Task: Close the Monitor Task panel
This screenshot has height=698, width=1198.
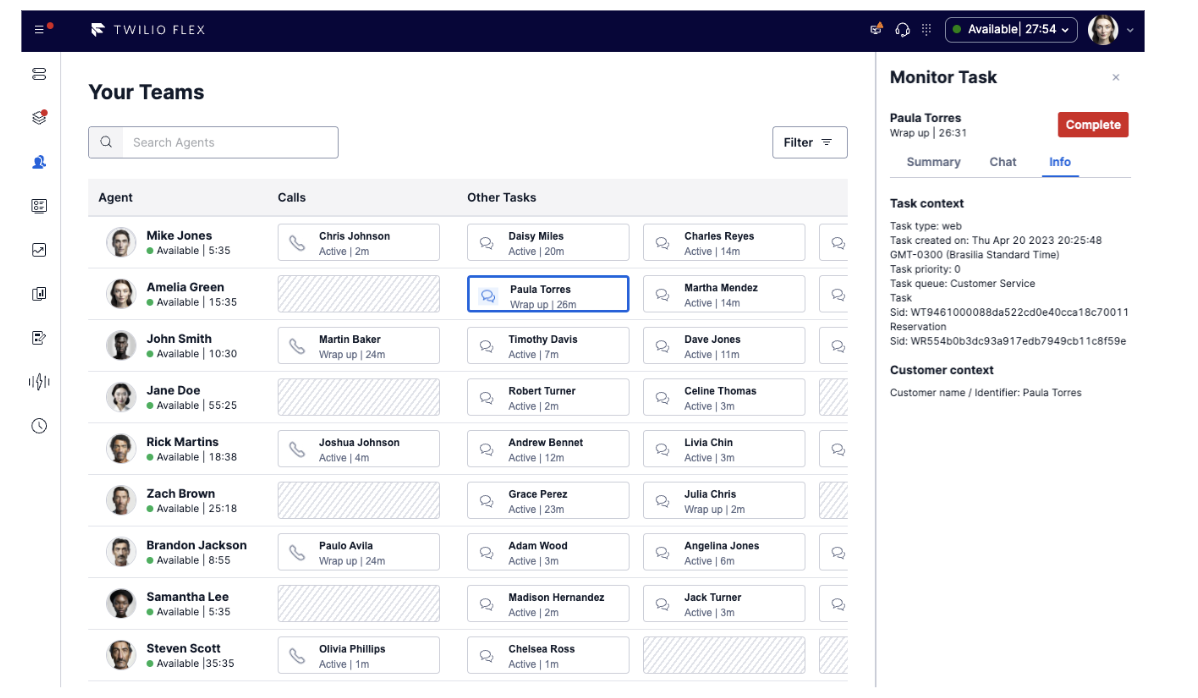Action: click(x=1116, y=78)
